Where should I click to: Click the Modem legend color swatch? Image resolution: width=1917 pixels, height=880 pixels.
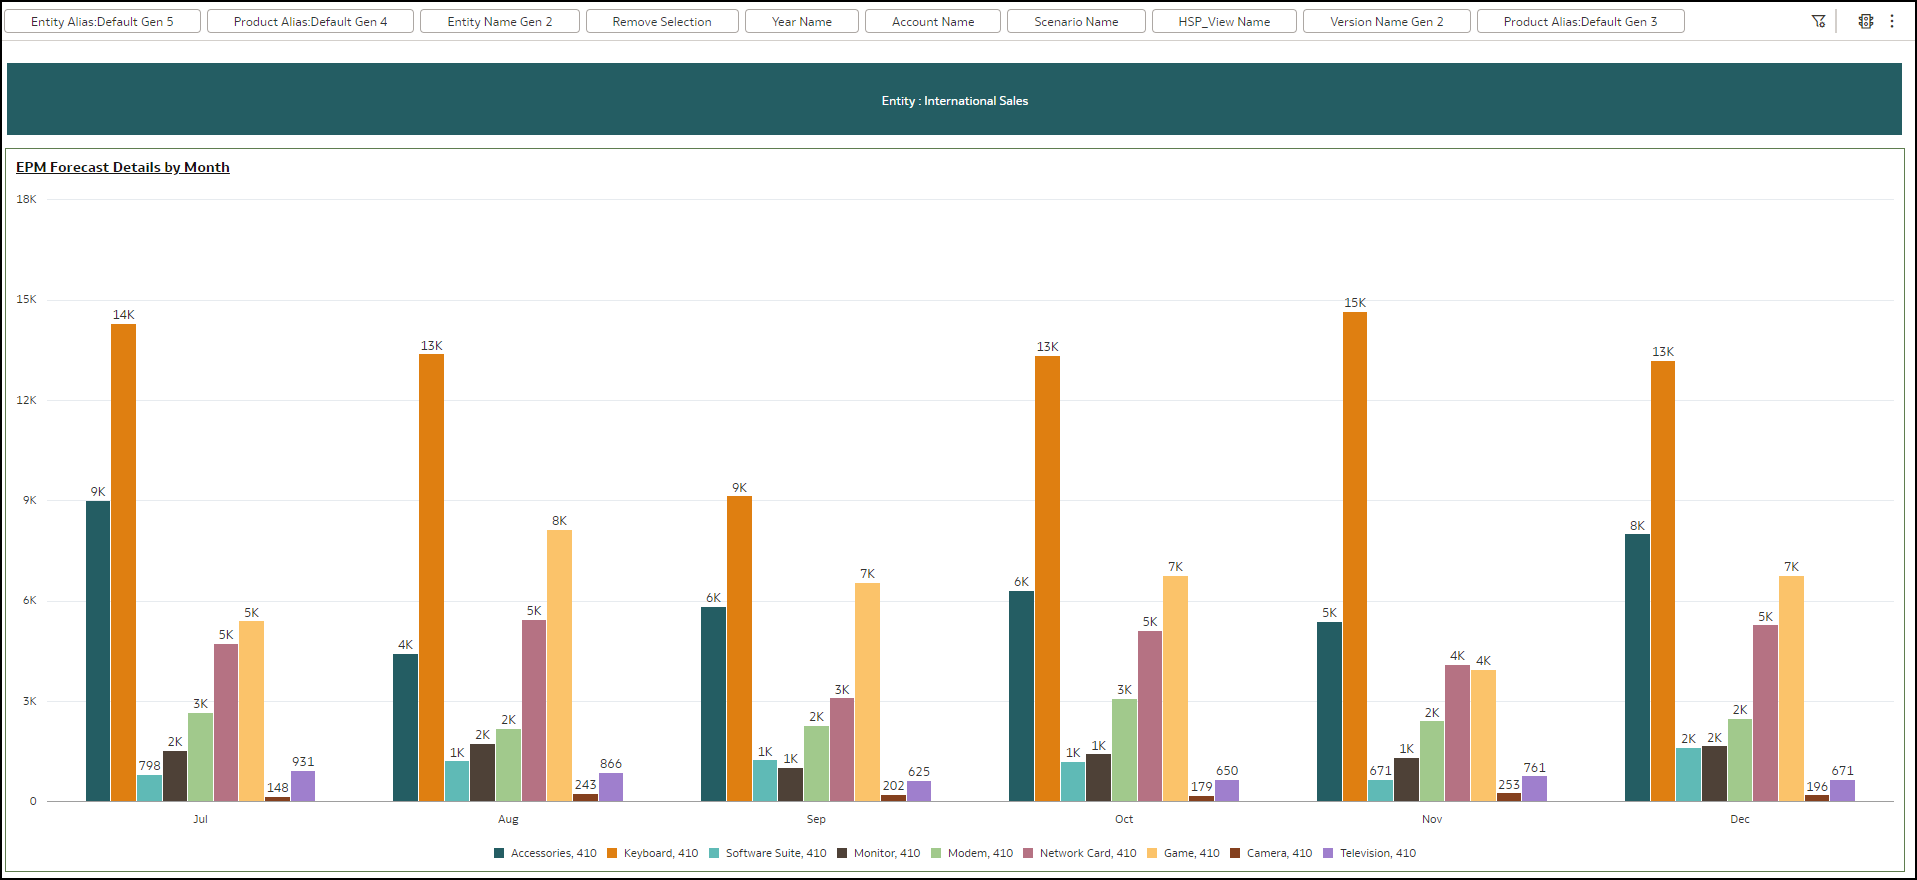[x=936, y=853]
